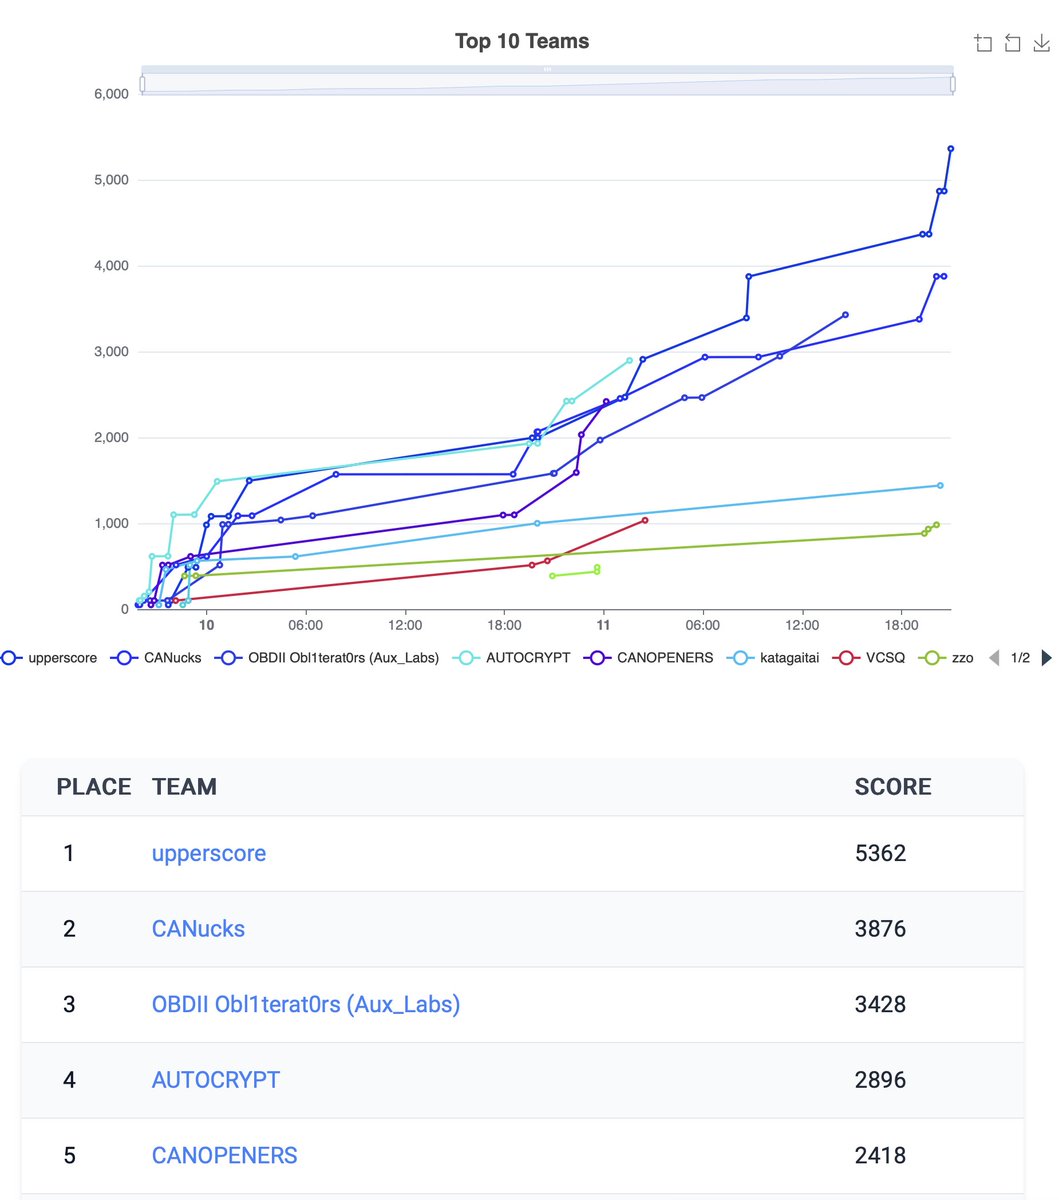
Task: Toggle upperscore series in legend
Action: point(50,658)
